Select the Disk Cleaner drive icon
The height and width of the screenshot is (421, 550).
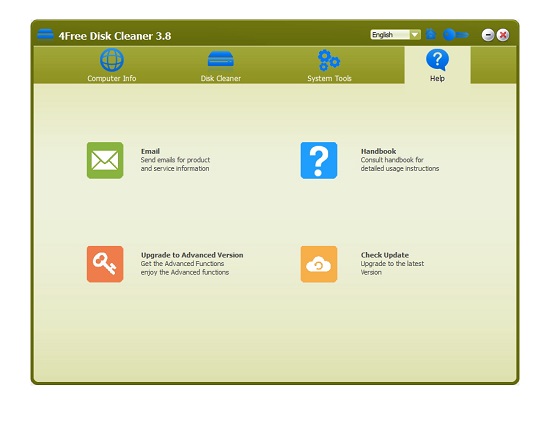220,59
